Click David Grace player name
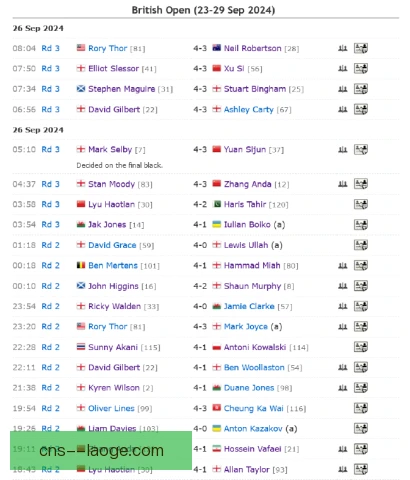 tap(112, 245)
